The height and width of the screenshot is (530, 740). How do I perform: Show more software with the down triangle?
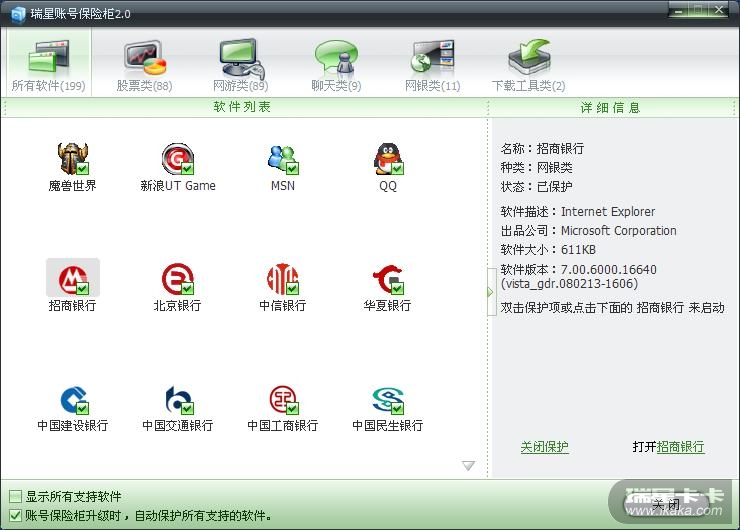point(468,466)
